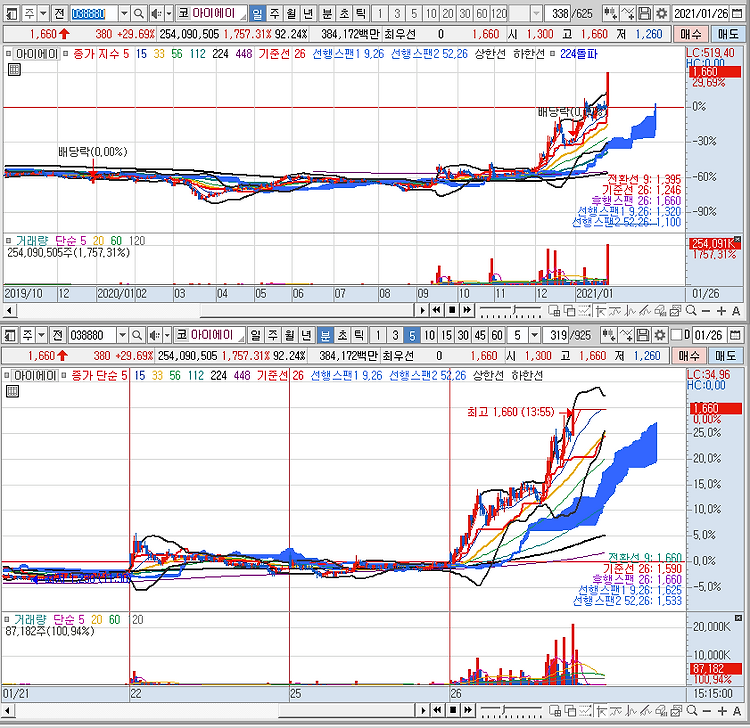750x728 pixels.
Task: Select the 30-minute interval tab in lower chart
Action: (x=463, y=335)
